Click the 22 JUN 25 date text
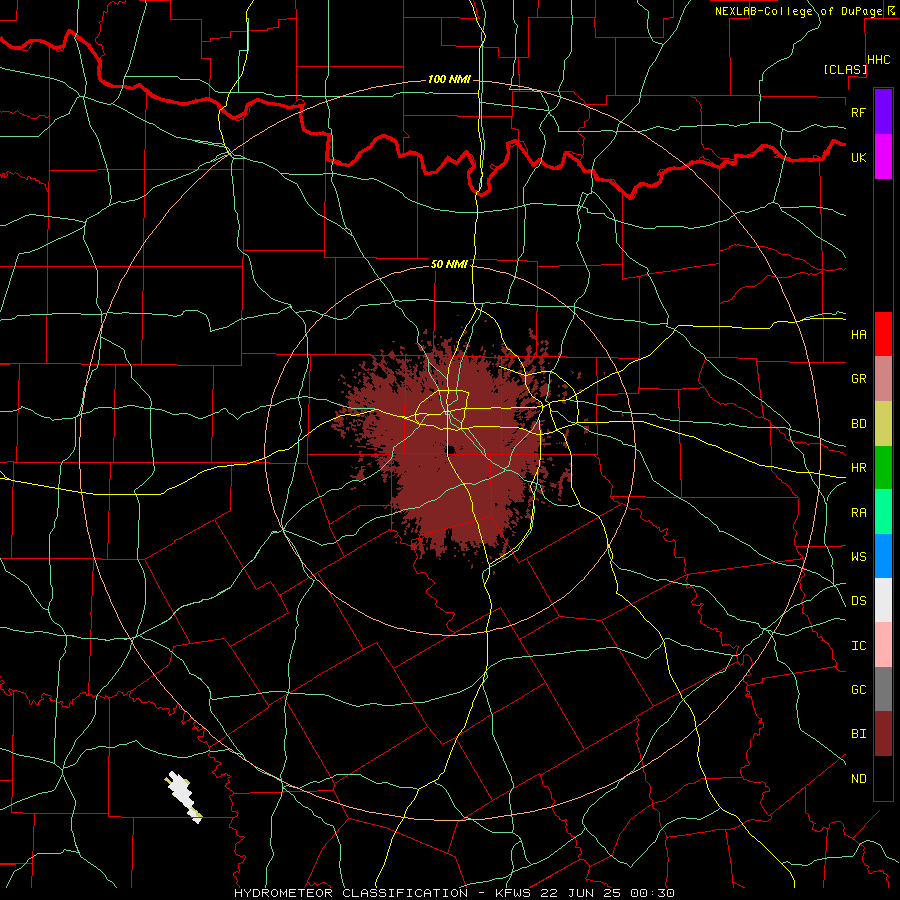Screen dimensions: 900x900 point(578,893)
